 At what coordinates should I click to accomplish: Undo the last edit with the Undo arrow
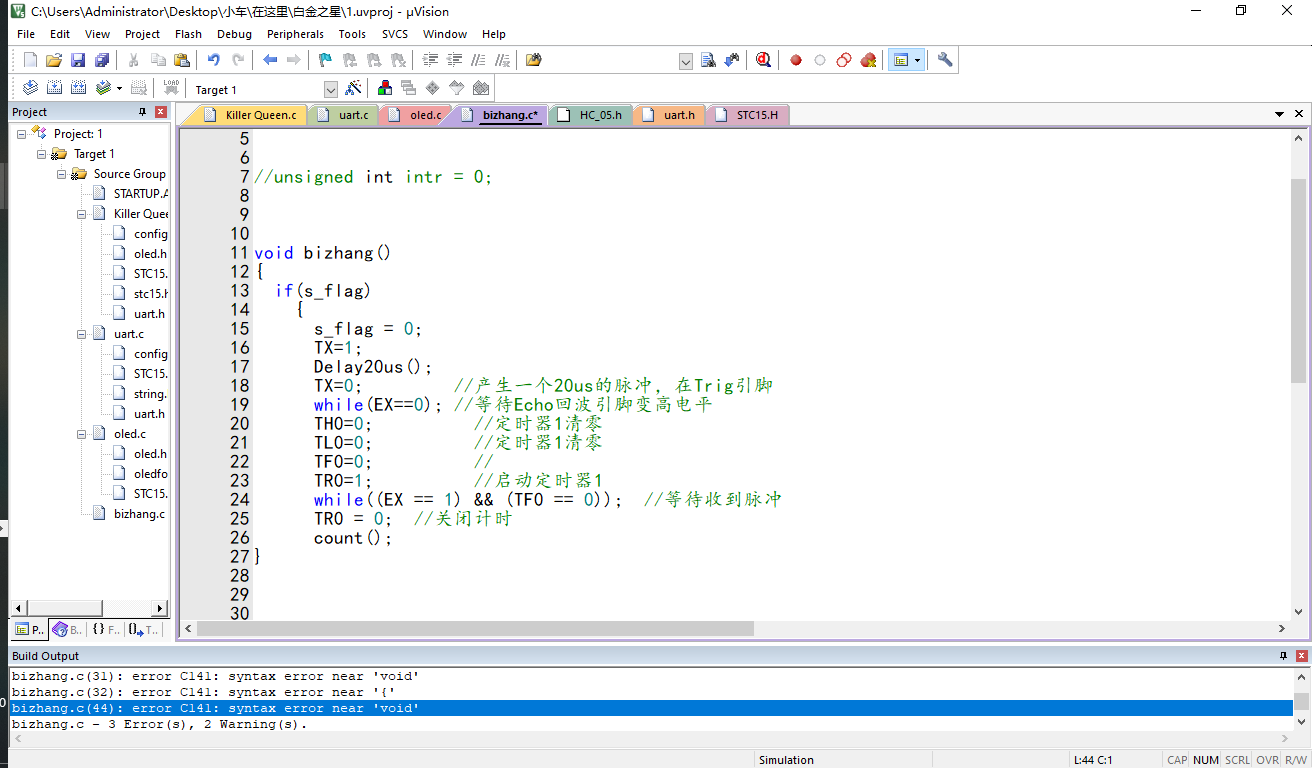point(213,60)
